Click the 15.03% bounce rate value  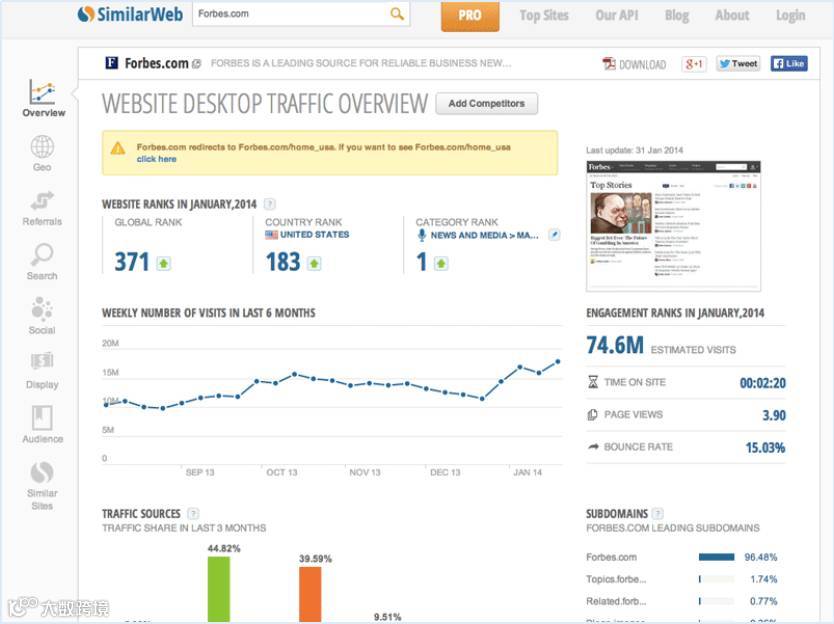(765, 447)
